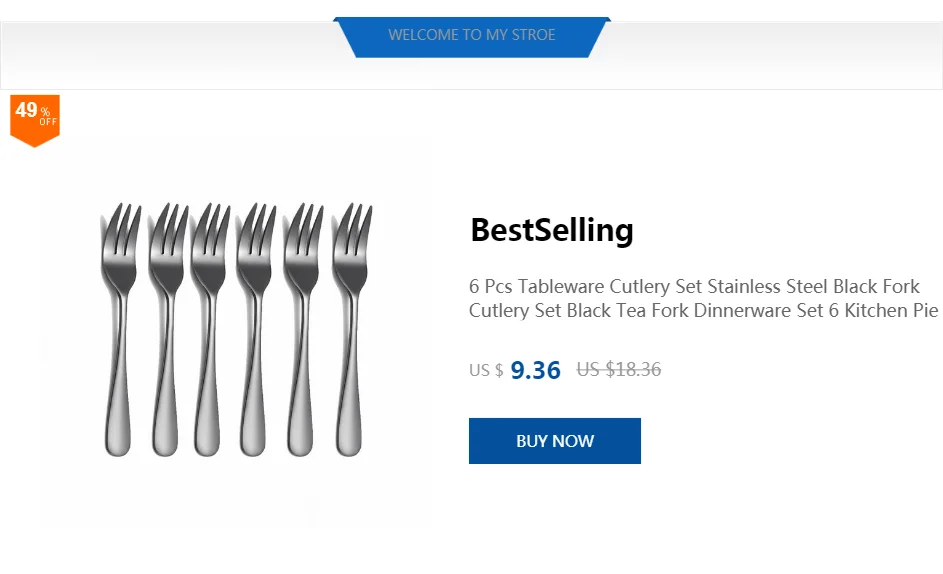Click the BUY NOW button
This screenshot has width=943, height=574.
(x=554, y=441)
